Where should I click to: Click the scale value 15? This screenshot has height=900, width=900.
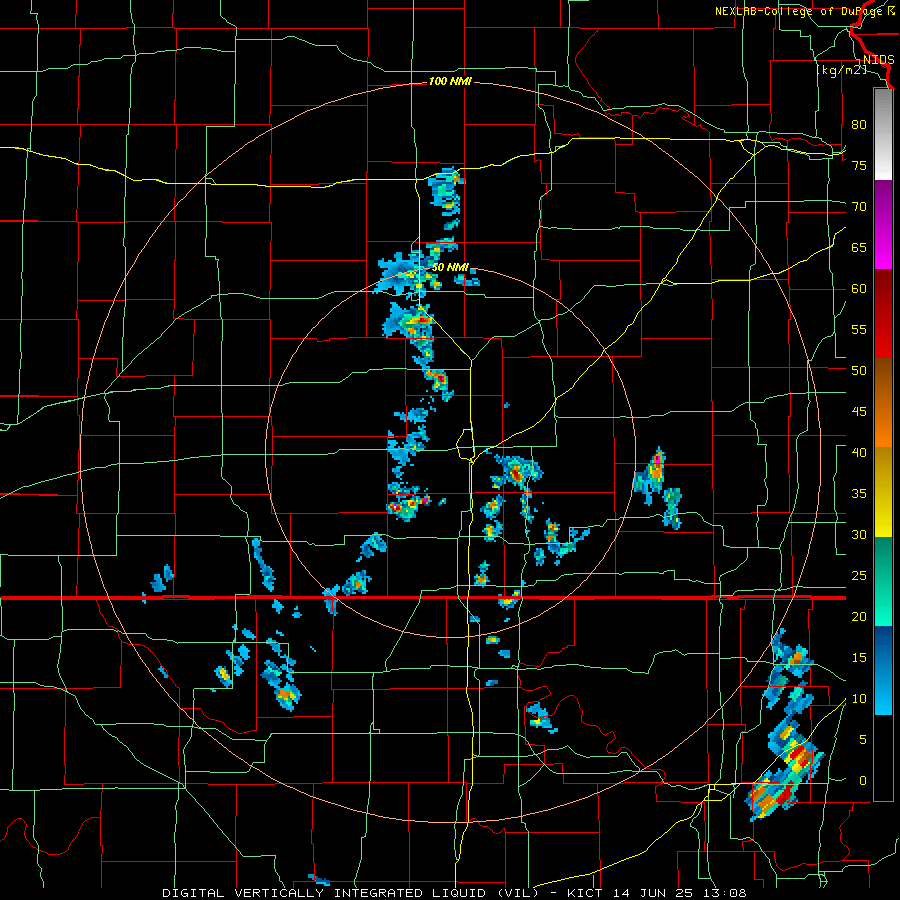(859, 658)
